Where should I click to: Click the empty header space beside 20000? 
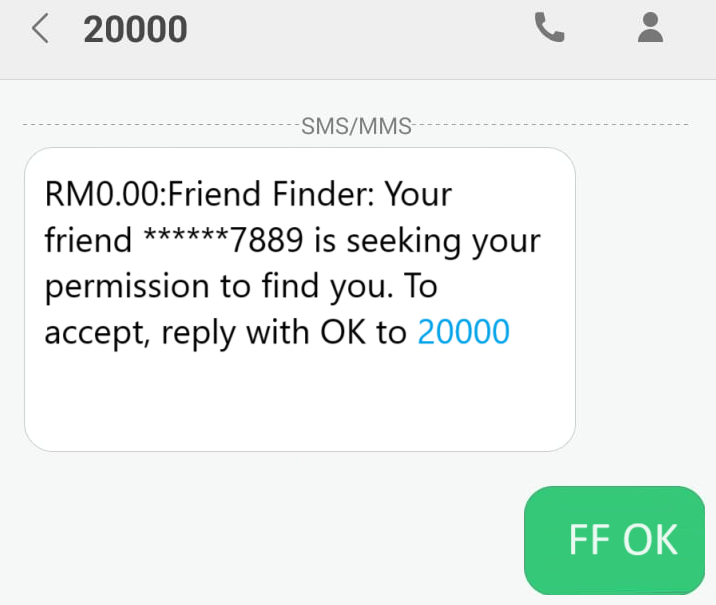pyautogui.click(x=360, y=30)
